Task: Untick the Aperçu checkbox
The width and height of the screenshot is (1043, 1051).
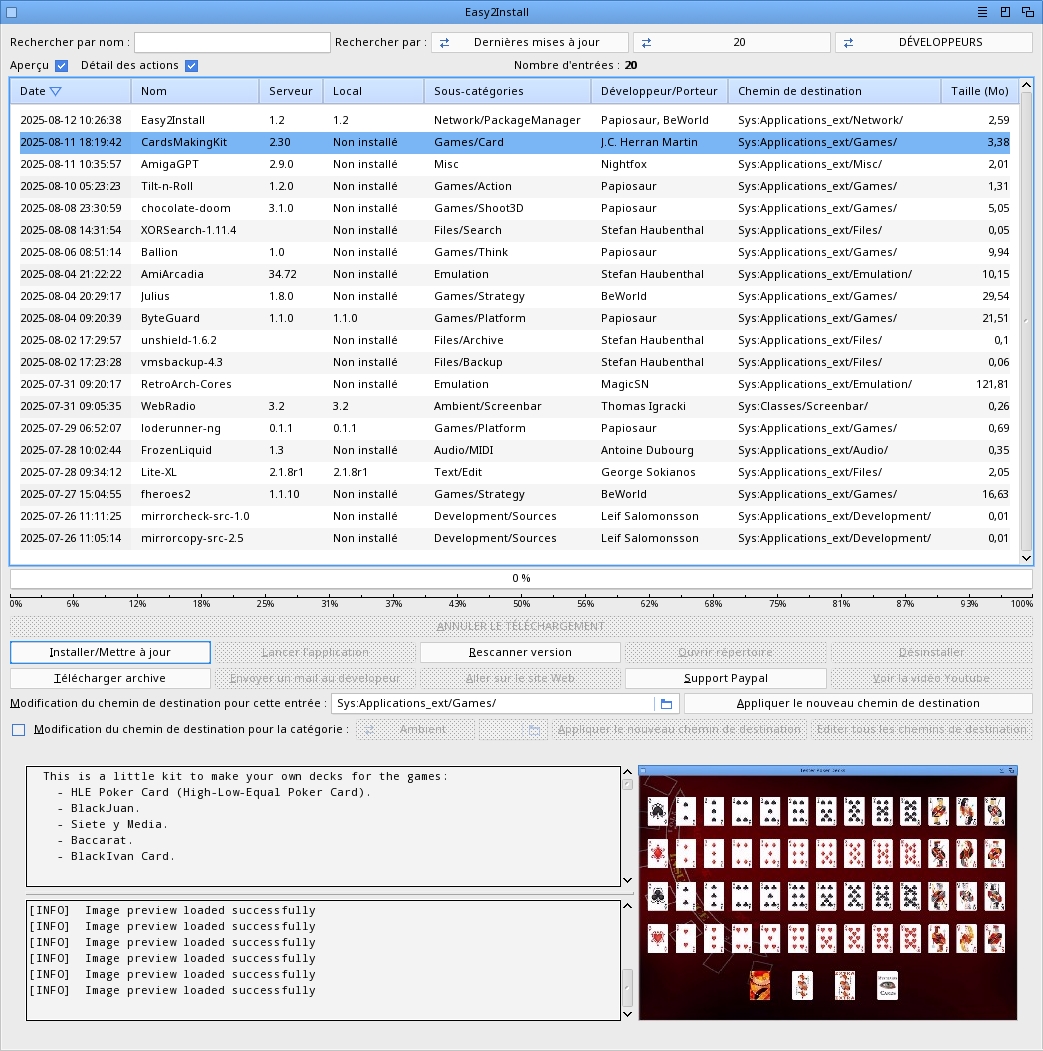Action: (x=61, y=66)
